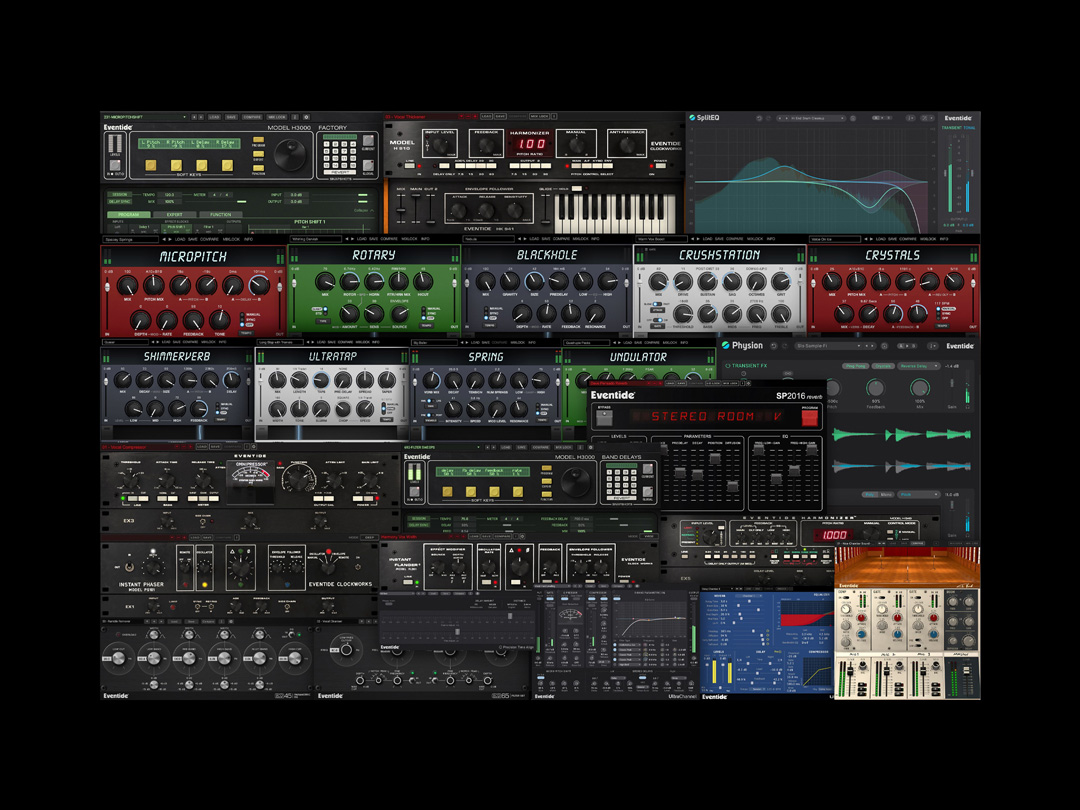
Task: Click the H910 FEEDBACK knob
Action: click(486, 144)
